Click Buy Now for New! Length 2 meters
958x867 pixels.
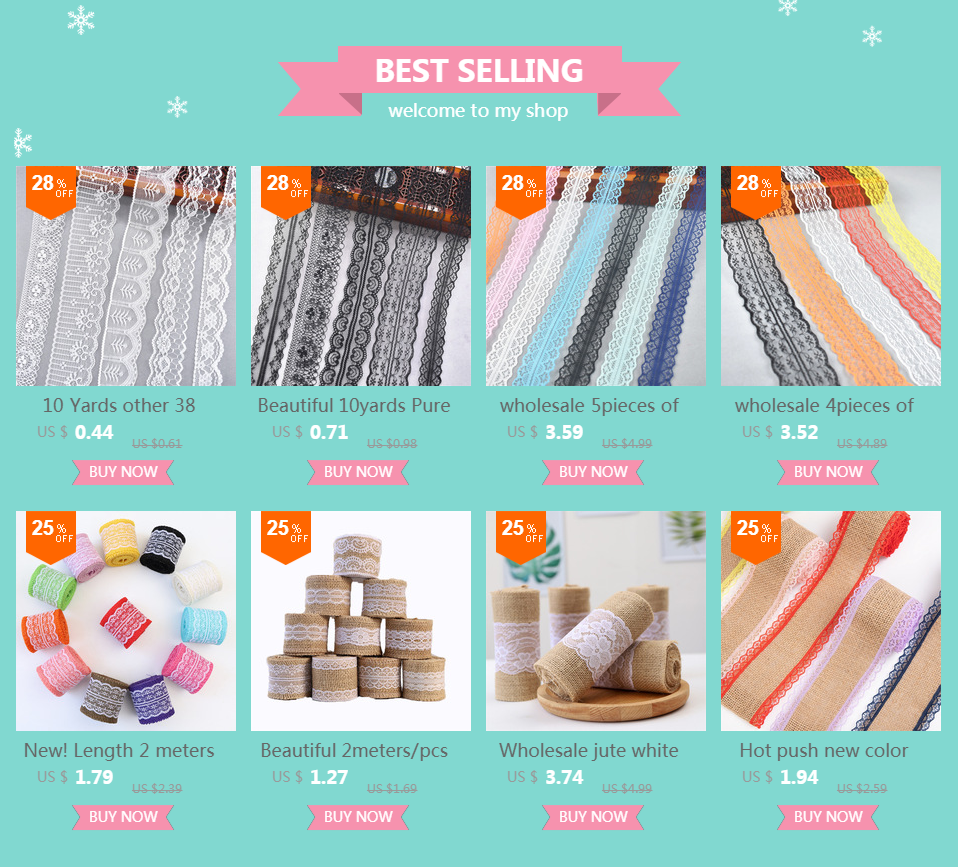[x=123, y=818]
